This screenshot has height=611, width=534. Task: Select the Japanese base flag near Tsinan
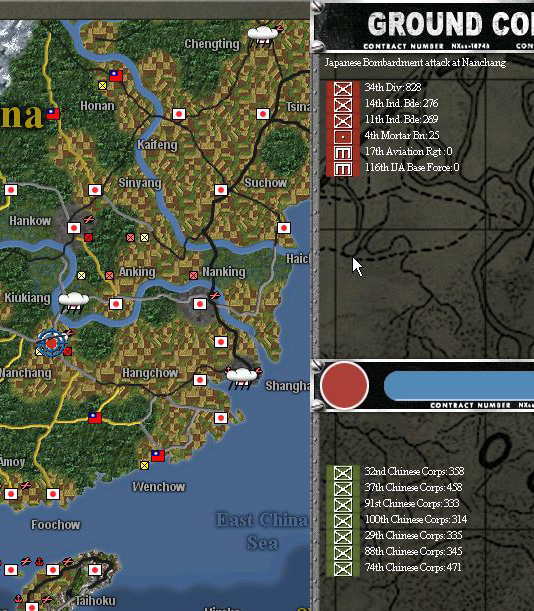(x=263, y=114)
